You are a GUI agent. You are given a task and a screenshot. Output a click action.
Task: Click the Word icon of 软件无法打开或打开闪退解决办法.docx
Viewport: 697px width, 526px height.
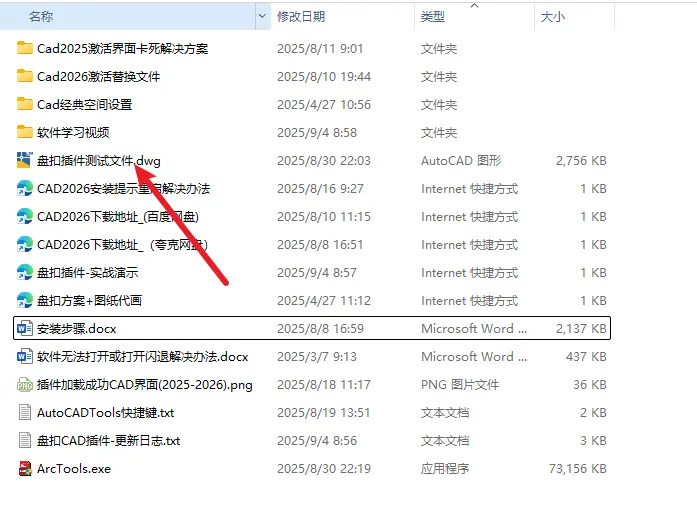tap(24, 356)
